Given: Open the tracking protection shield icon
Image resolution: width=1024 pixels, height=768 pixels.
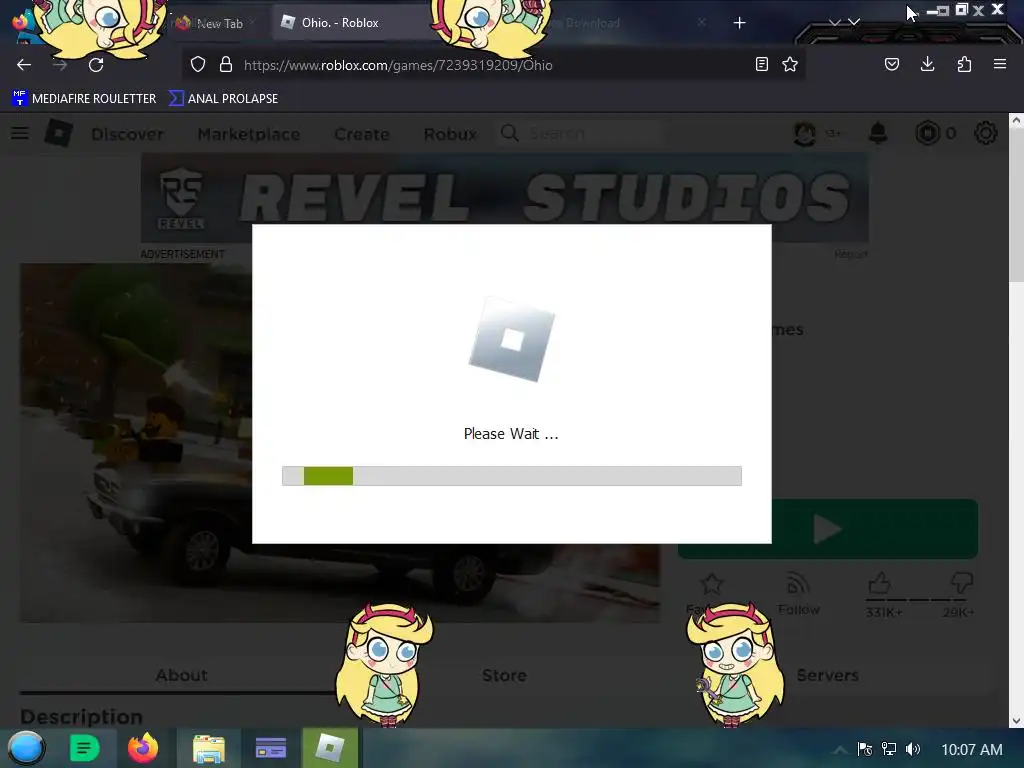Looking at the screenshot, I should tap(198, 64).
